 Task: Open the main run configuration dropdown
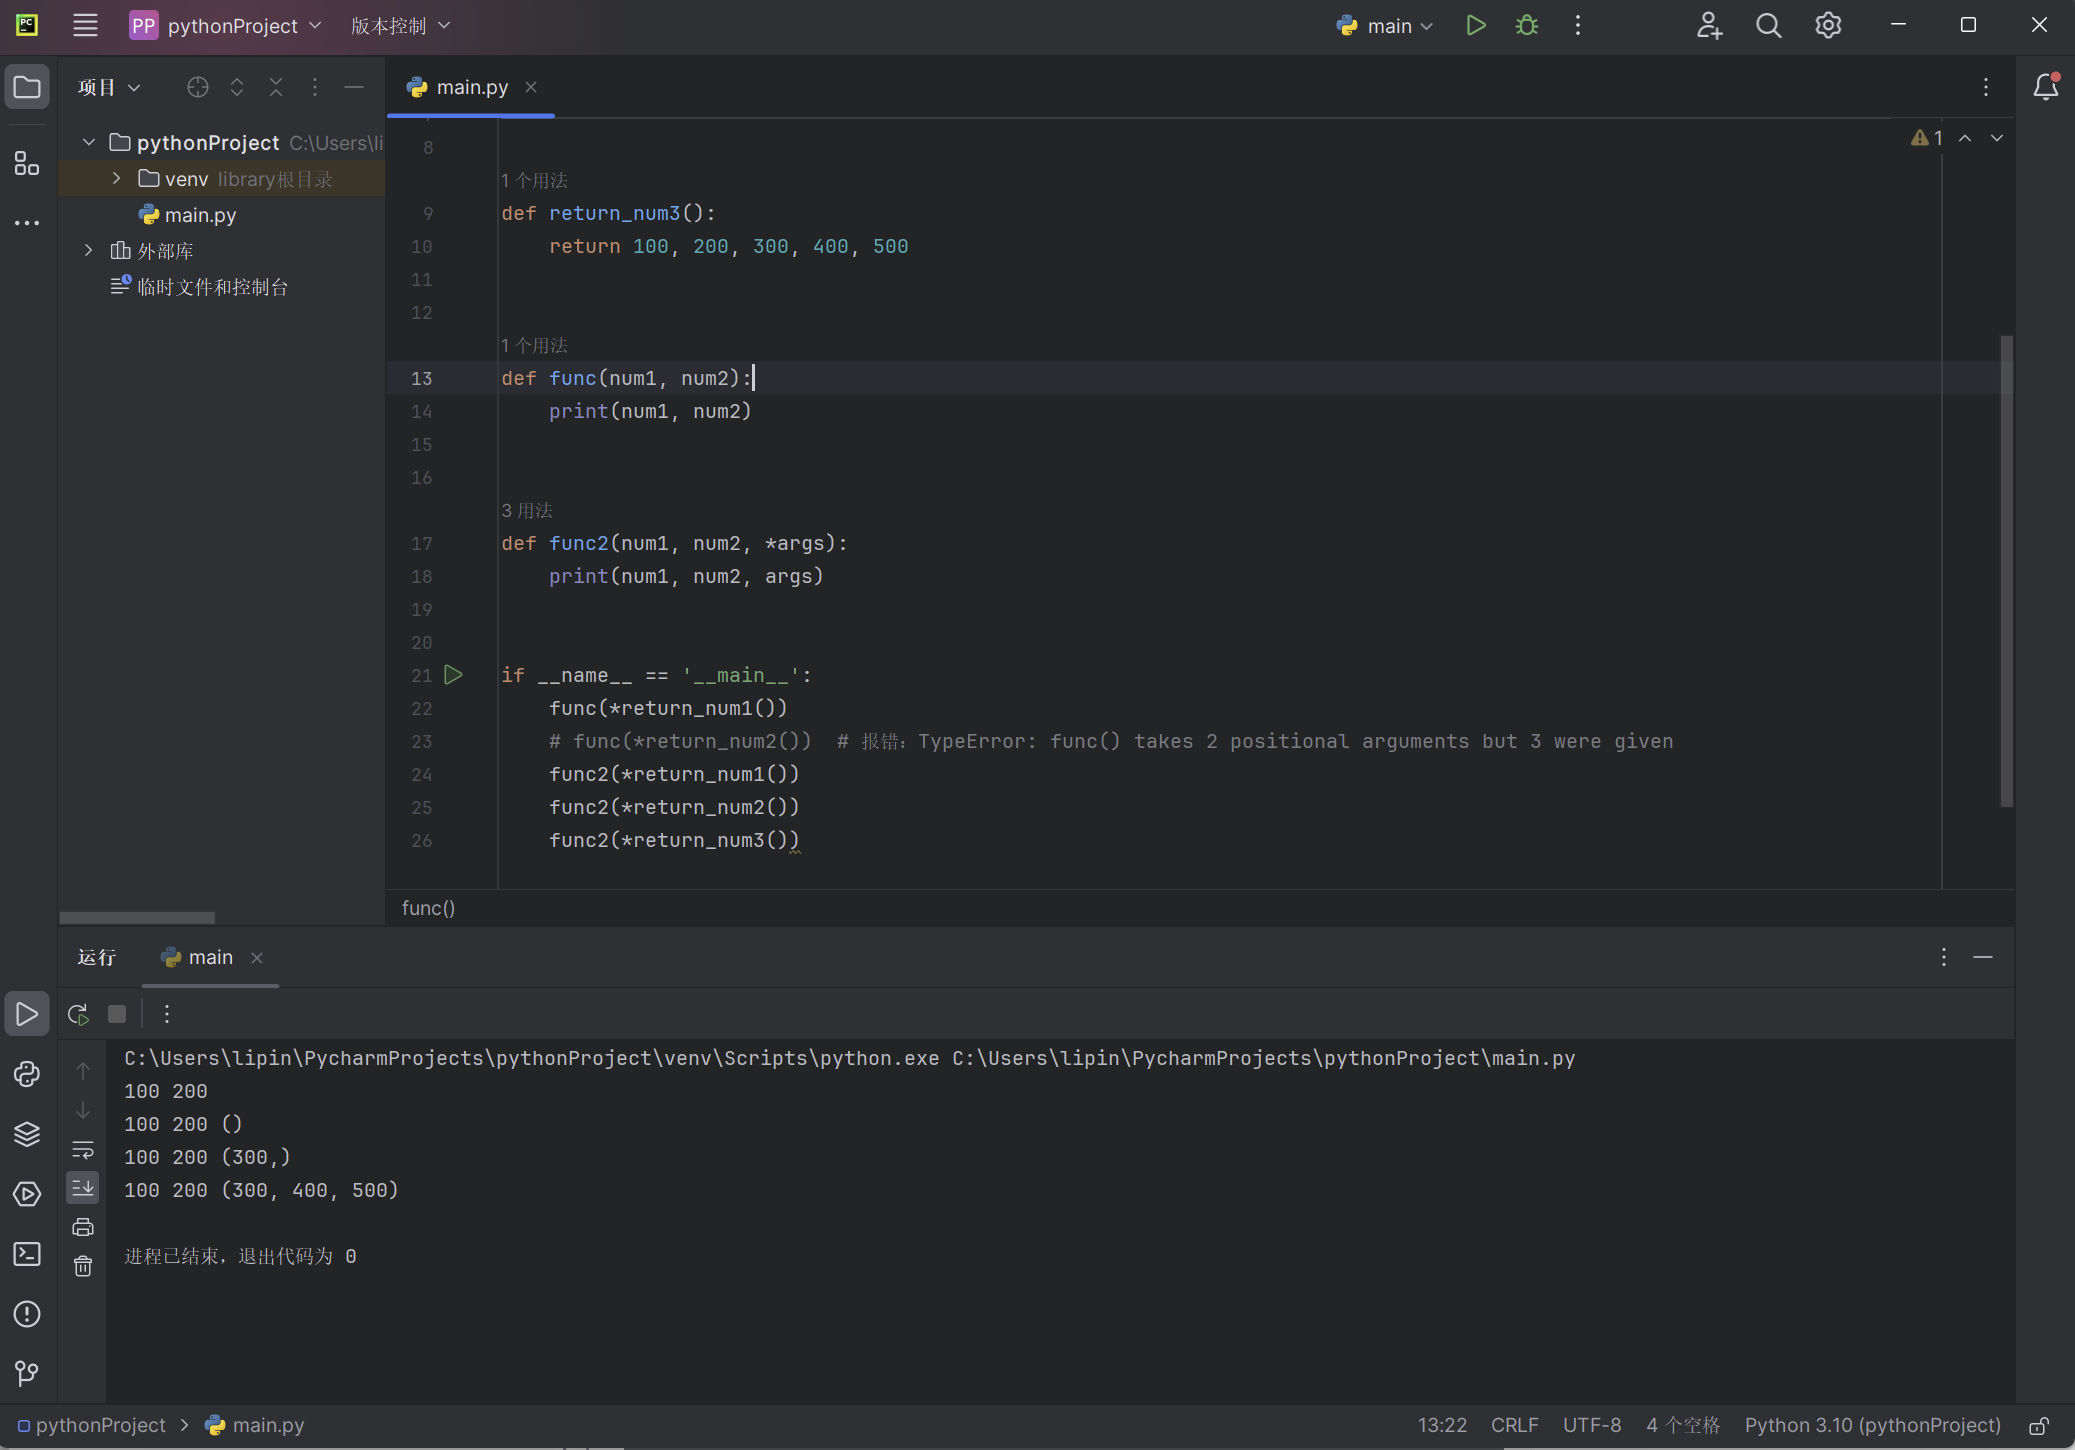tap(1386, 26)
